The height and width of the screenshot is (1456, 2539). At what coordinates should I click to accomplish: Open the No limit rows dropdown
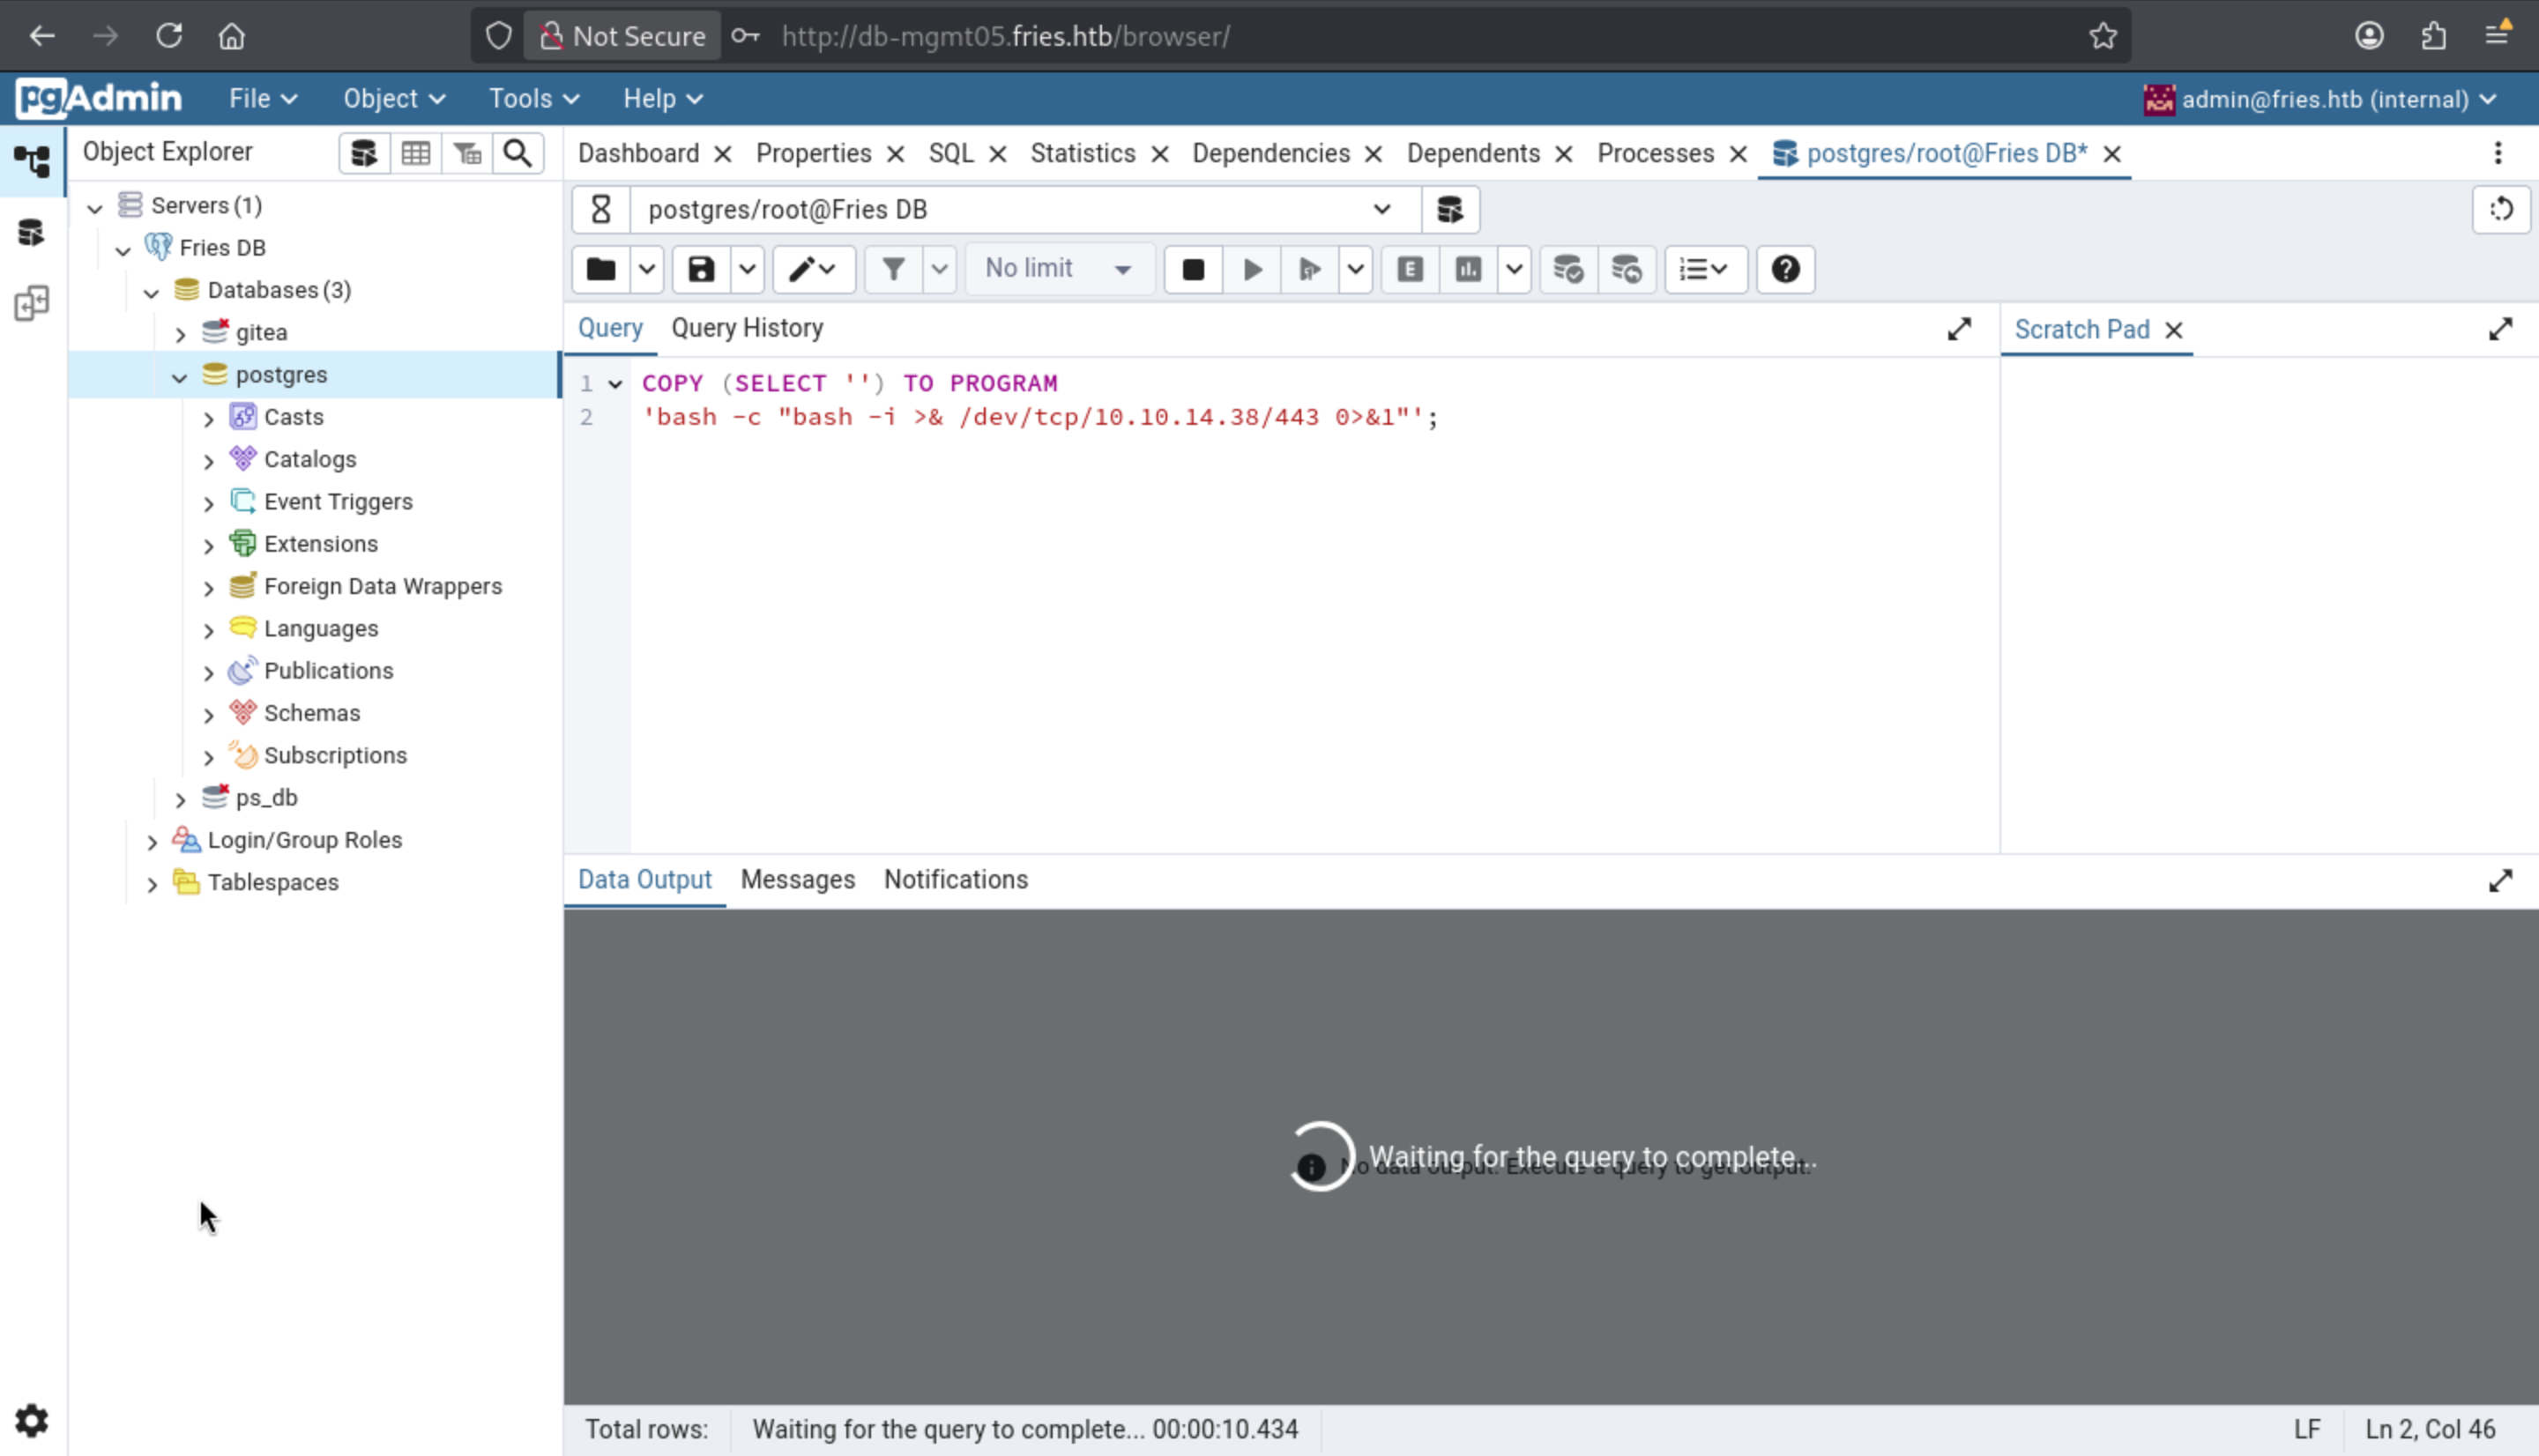pos(1058,269)
